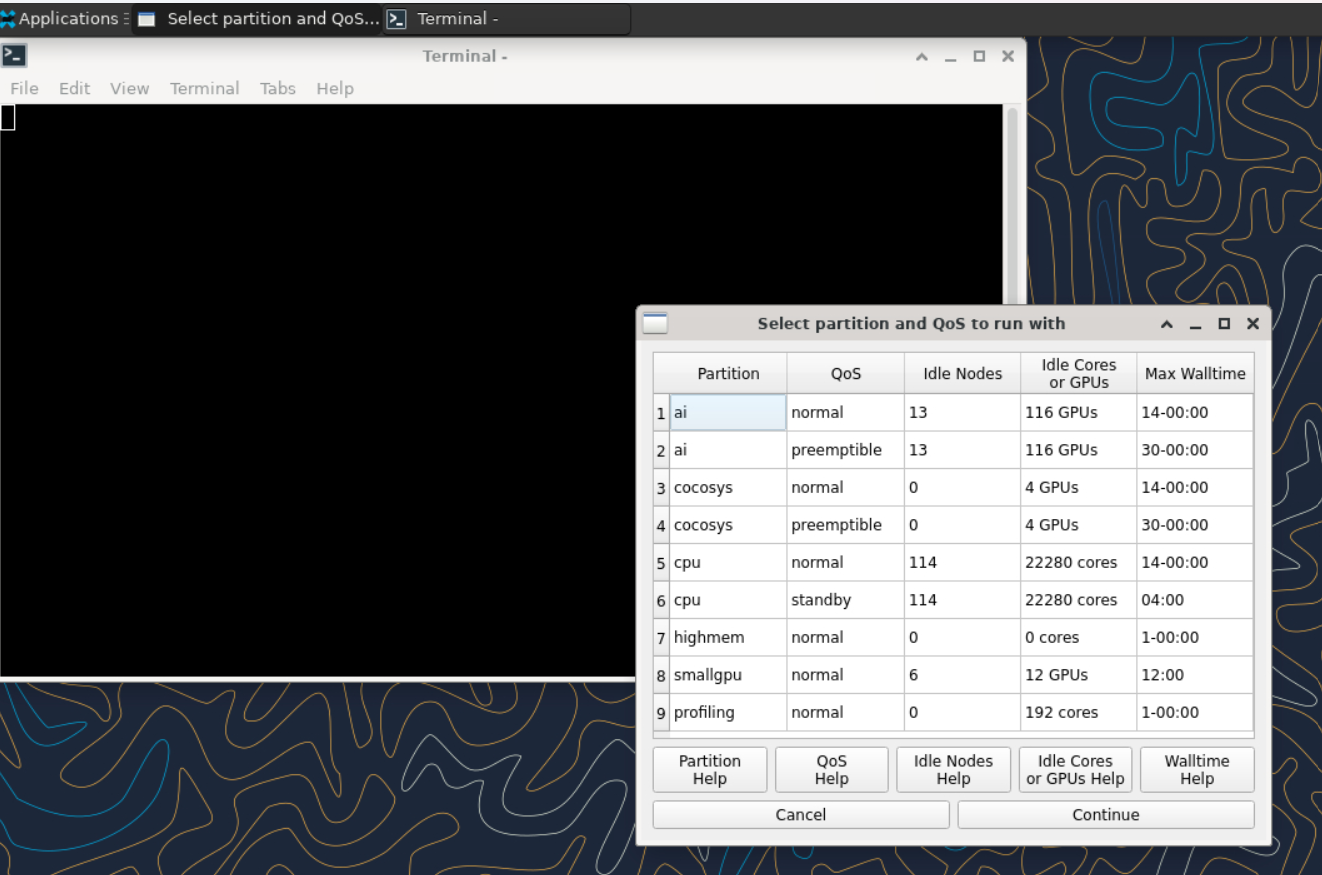Image resolution: width=1322 pixels, height=875 pixels.
Task: Select the 'highmem' partition cell
Action: click(728, 637)
